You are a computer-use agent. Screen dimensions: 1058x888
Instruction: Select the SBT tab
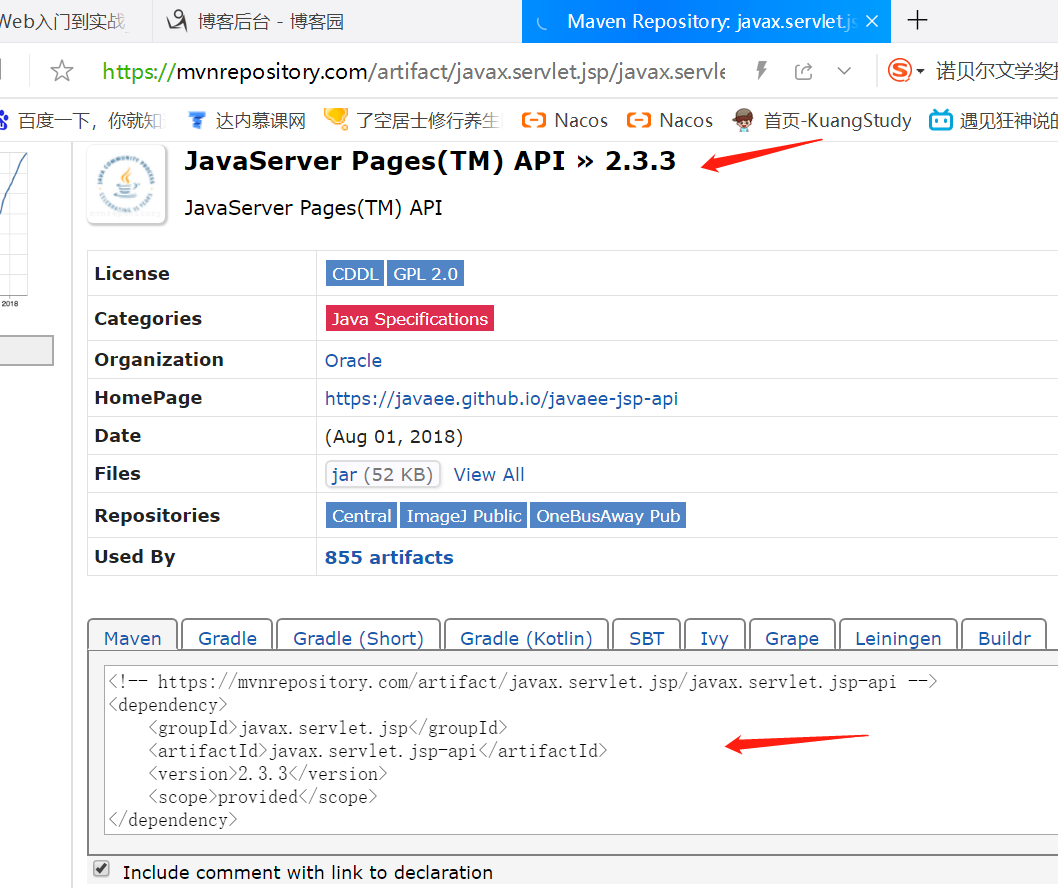[646, 636]
